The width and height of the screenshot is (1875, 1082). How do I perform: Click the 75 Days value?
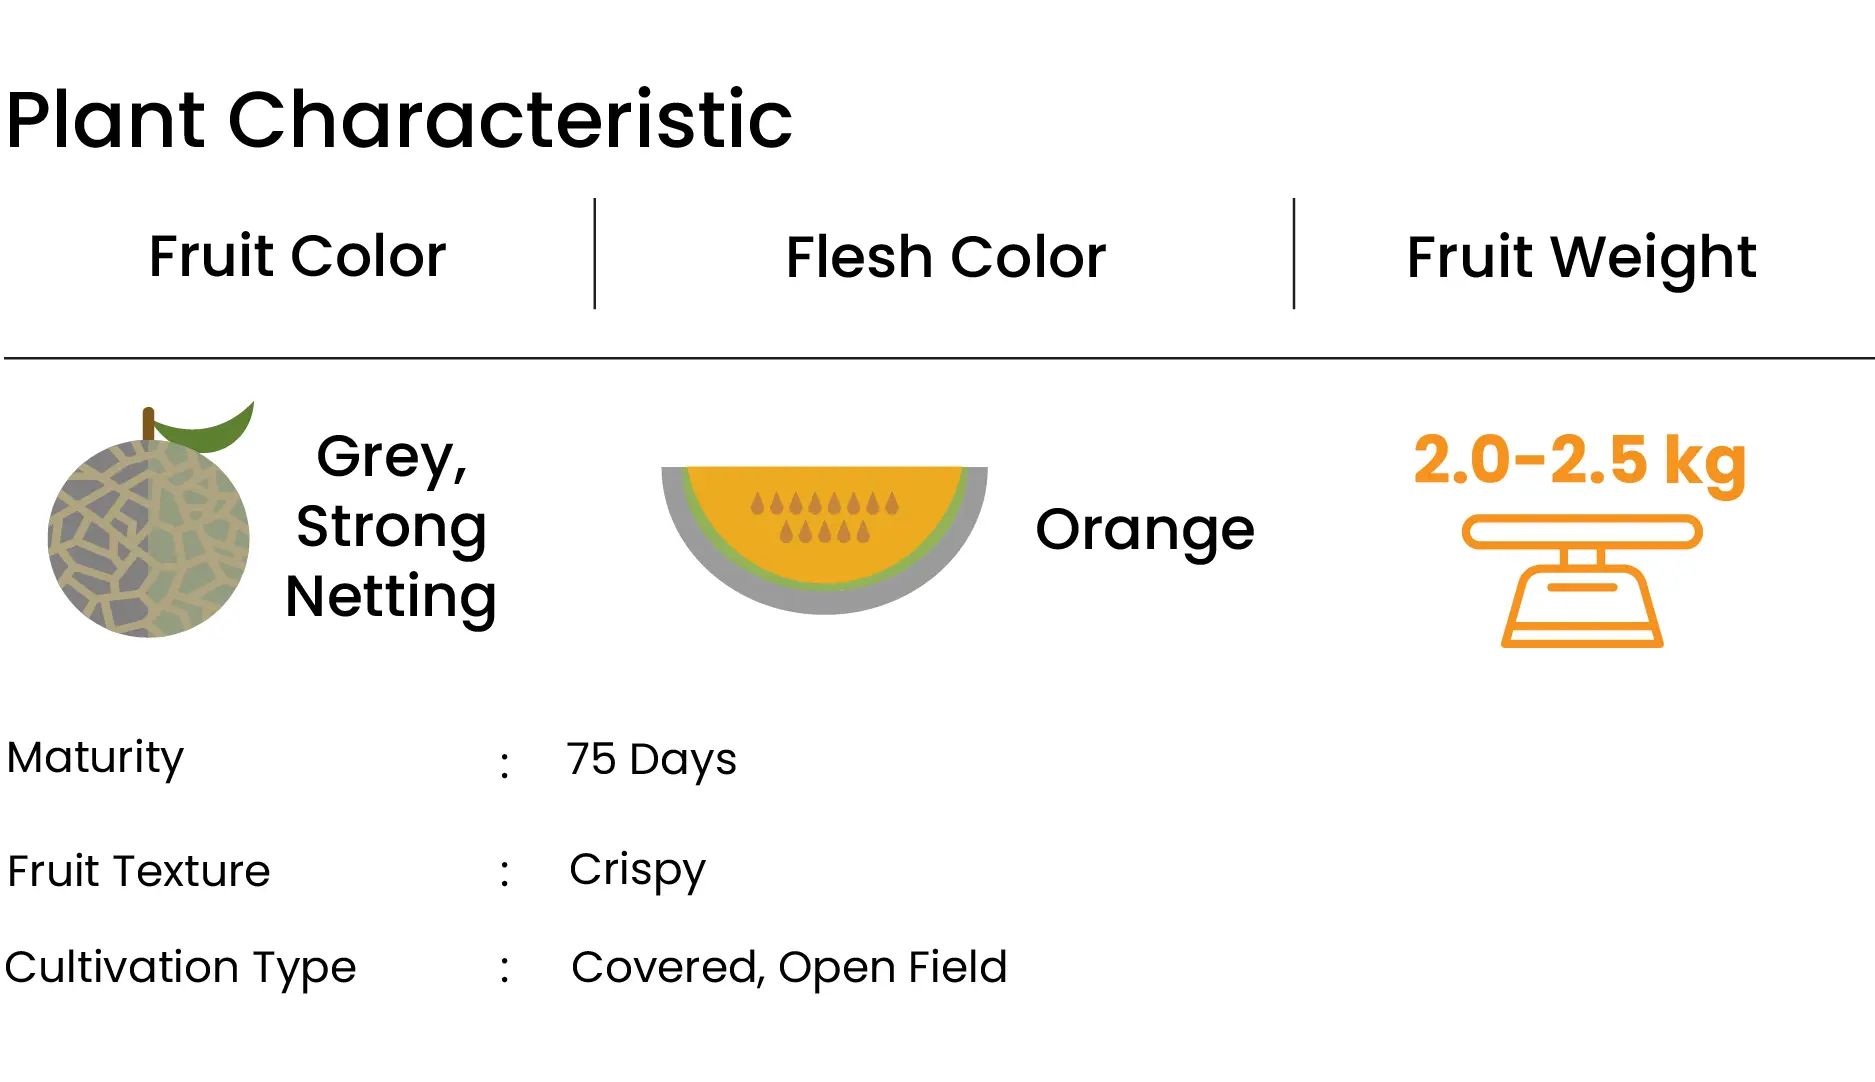[651, 761]
